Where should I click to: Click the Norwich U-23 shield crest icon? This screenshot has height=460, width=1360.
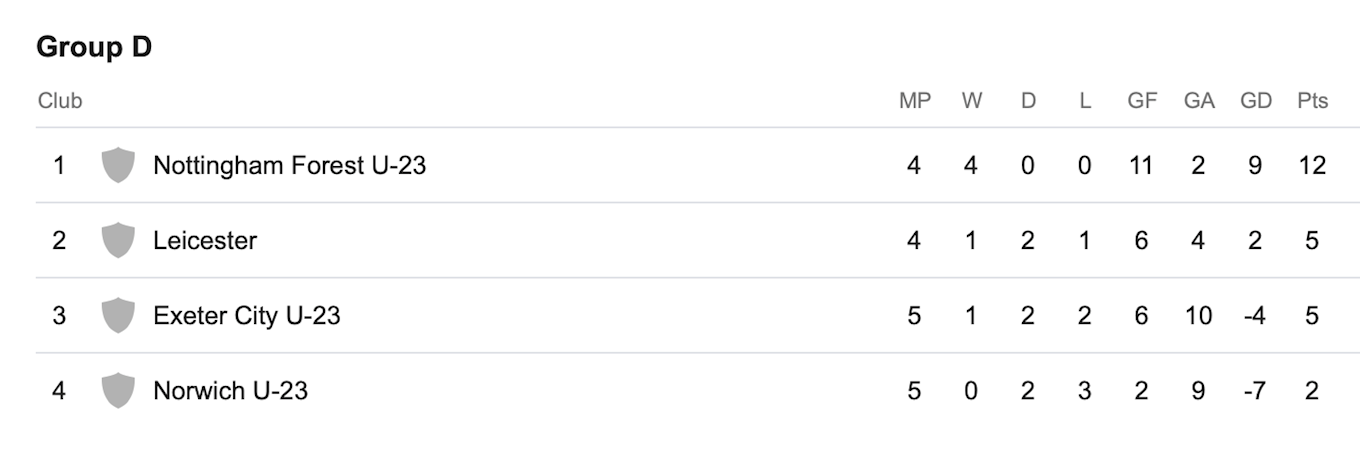(118, 390)
